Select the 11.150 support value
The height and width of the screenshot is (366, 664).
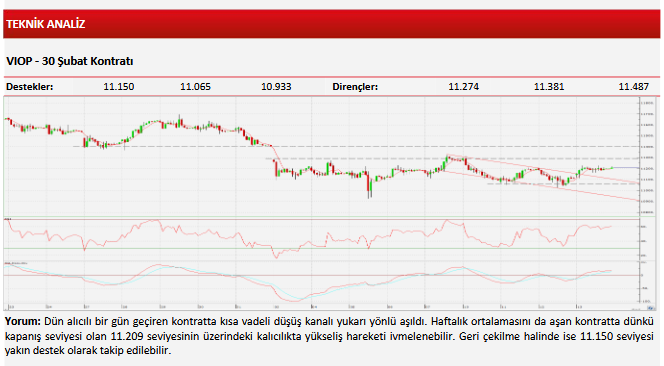point(119,87)
